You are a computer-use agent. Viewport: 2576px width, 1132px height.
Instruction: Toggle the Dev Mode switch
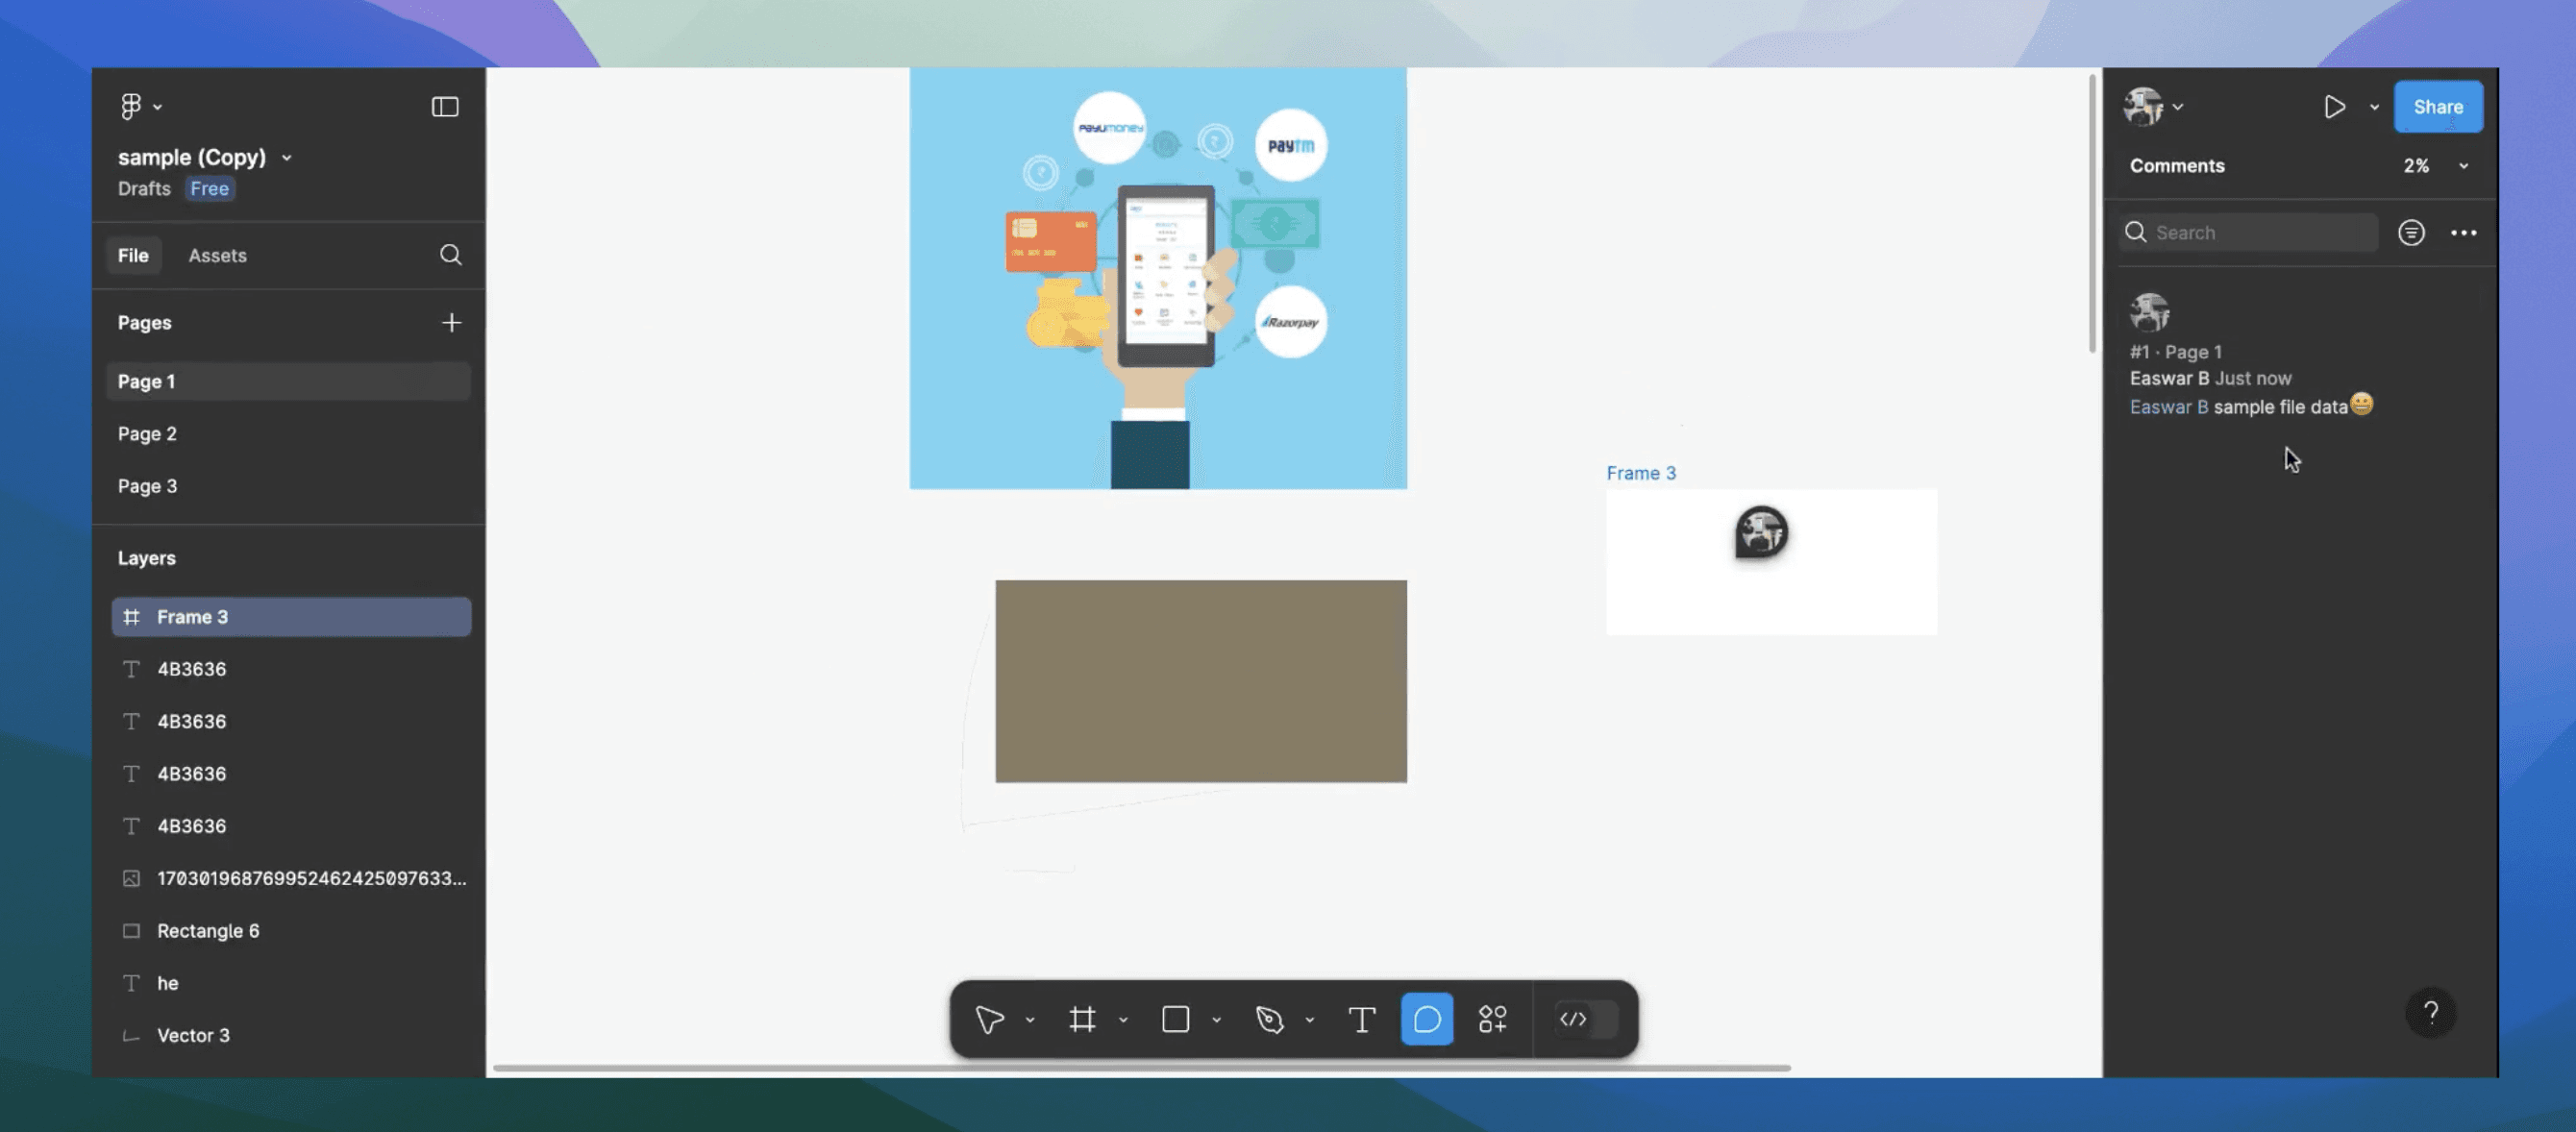[x=1583, y=1019]
